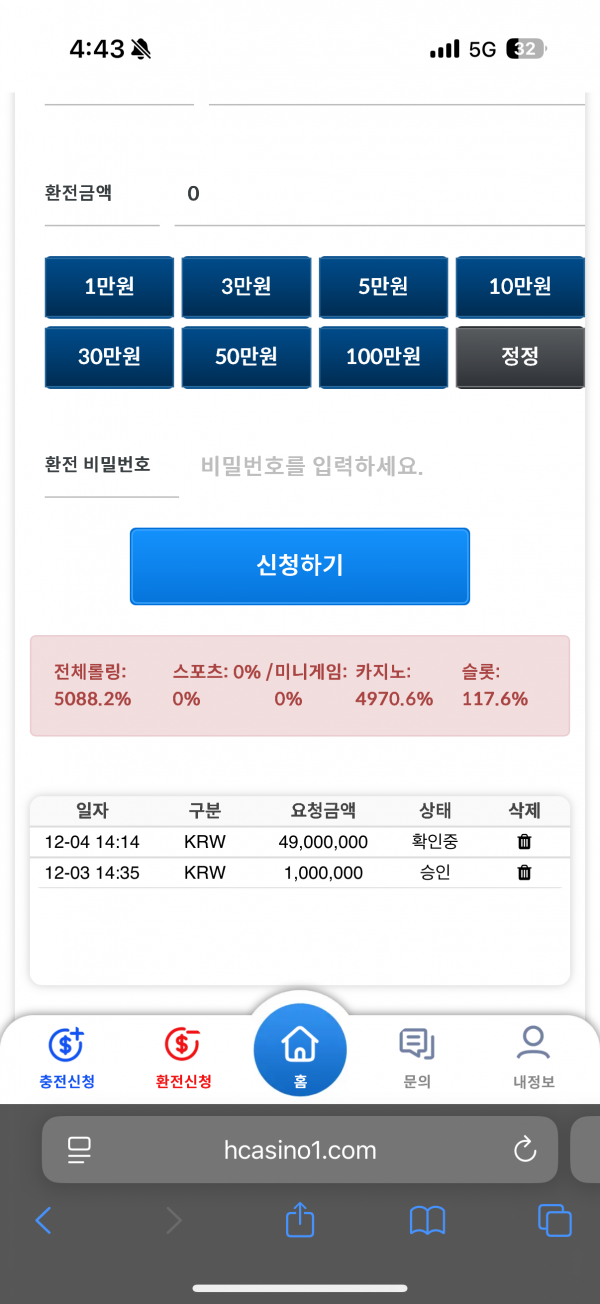Image resolution: width=600 pixels, height=1304 pixels.
Task: Delete the 49,000,000 KRW withdrawal request
Action: click(524, 842)
